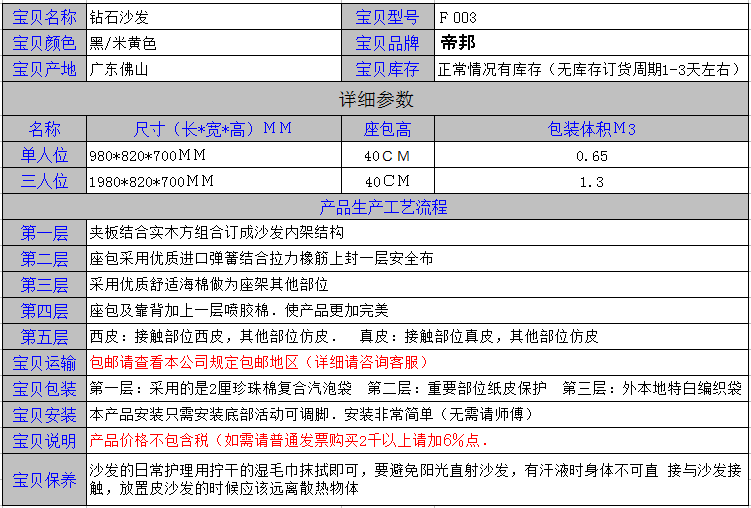Select the 宝贝包装 row label
The width and height of the screenshot is (751, 508).
(x=45, y=388)
